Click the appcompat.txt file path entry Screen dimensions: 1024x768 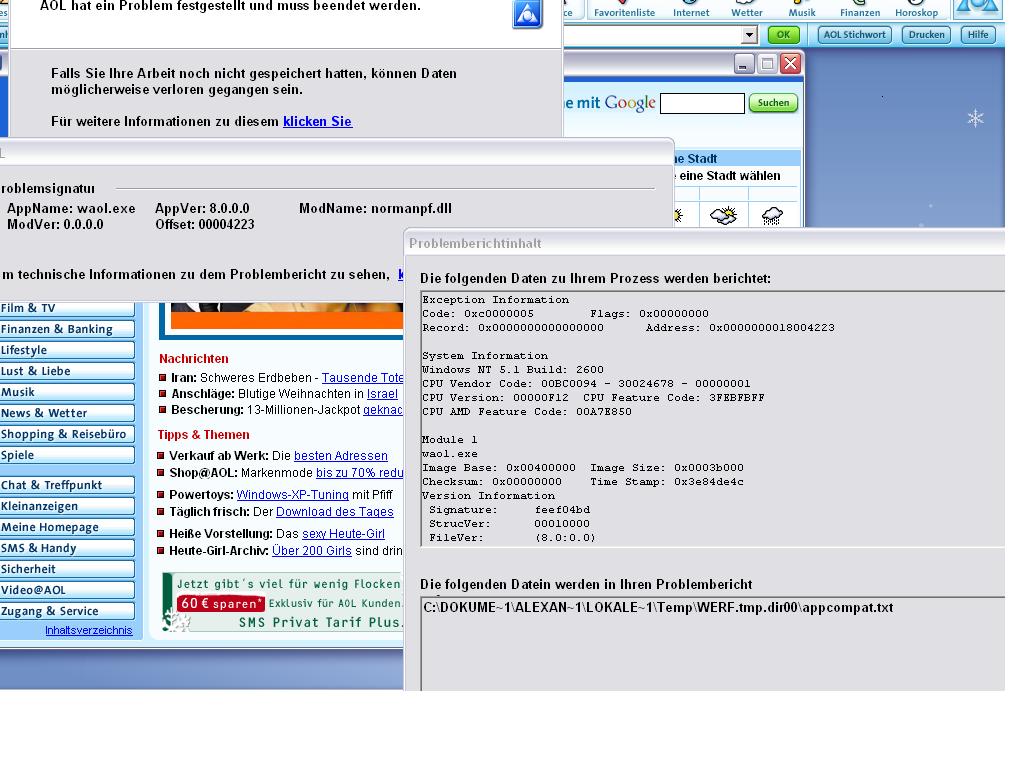[x=658, y=607]
